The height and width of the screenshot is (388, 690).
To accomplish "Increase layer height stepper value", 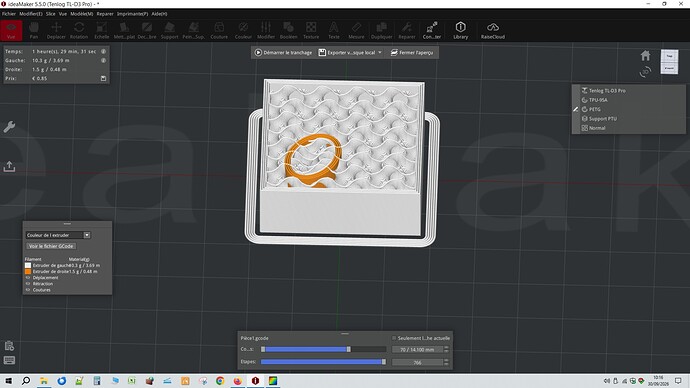I will 446,348.
